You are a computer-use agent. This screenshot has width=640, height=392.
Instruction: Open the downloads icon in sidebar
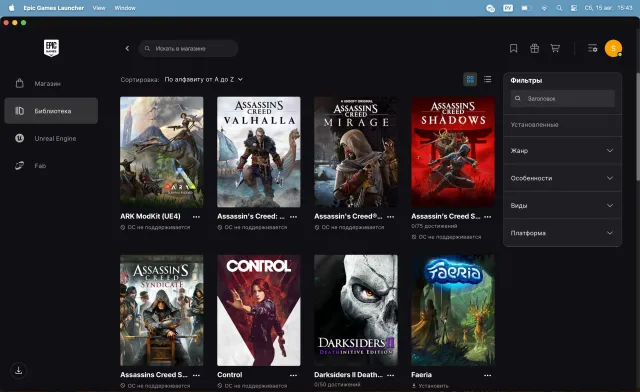(18, 370)
